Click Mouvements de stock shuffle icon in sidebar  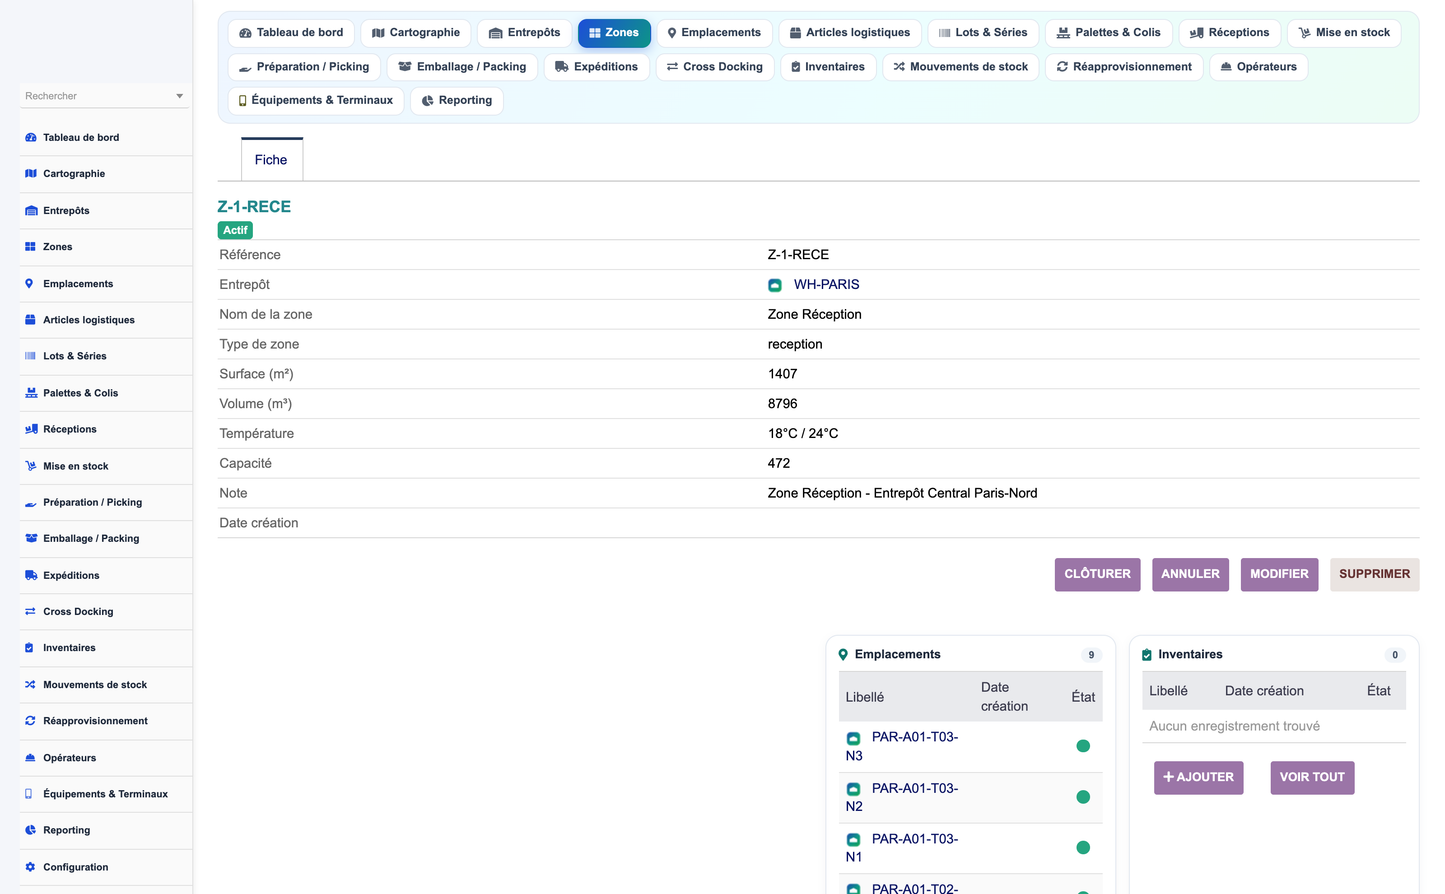pyautogui.click(x=31, y=685)
